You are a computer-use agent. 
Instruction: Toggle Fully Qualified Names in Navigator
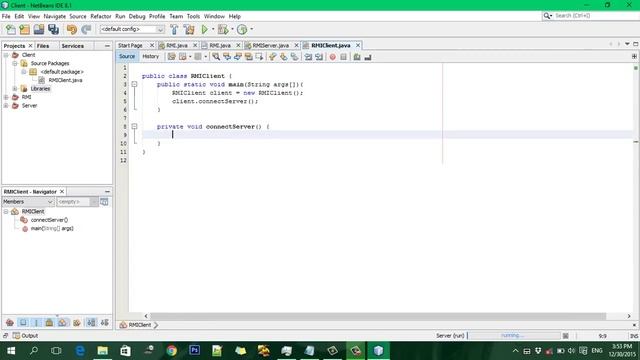(x=76, y=323)
